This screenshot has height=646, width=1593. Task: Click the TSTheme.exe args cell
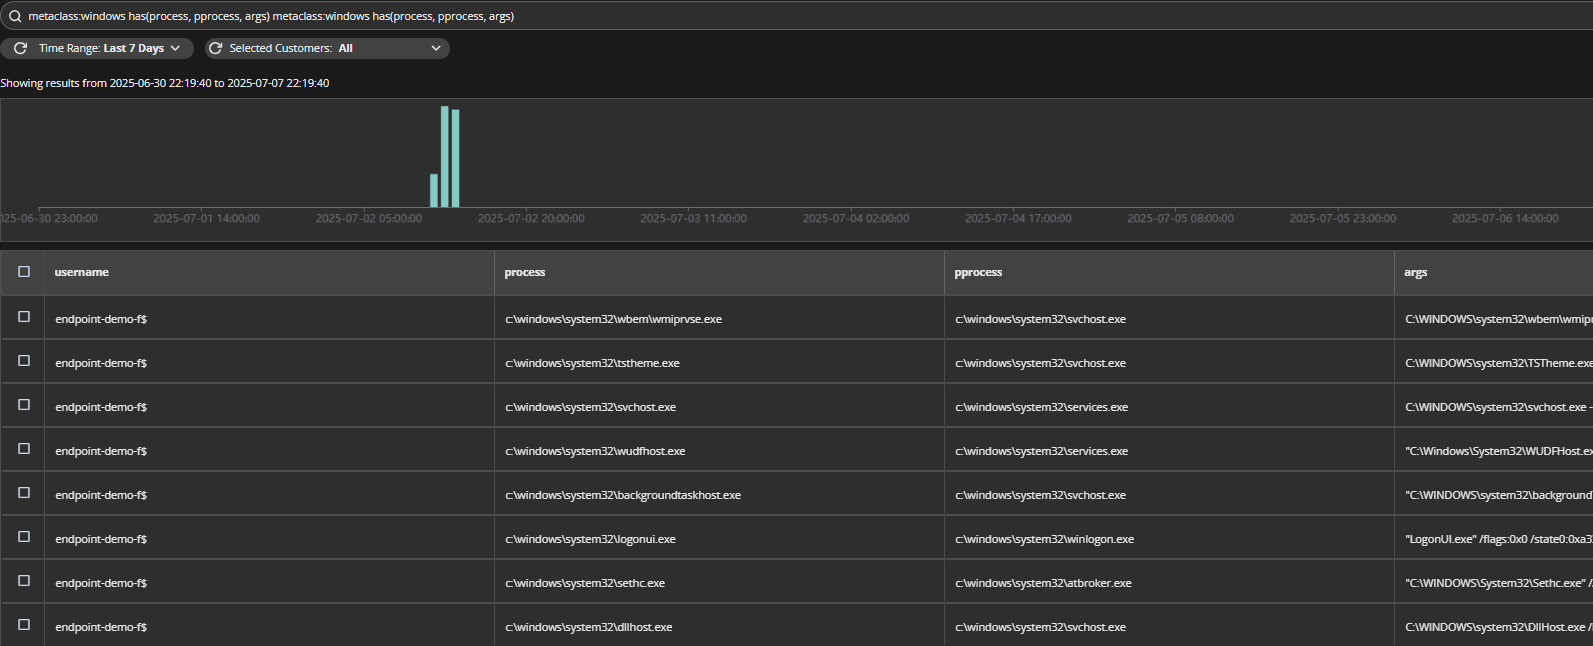tap(1494, 363)
